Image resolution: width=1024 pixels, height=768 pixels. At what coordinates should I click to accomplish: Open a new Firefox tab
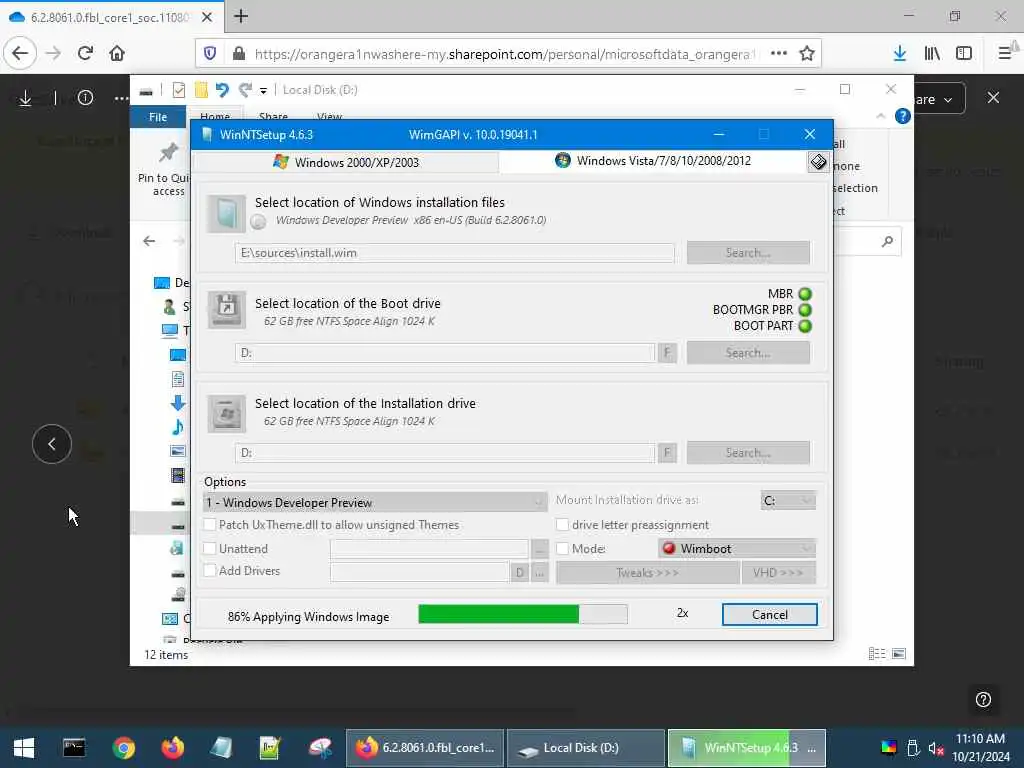coord(241,16)
